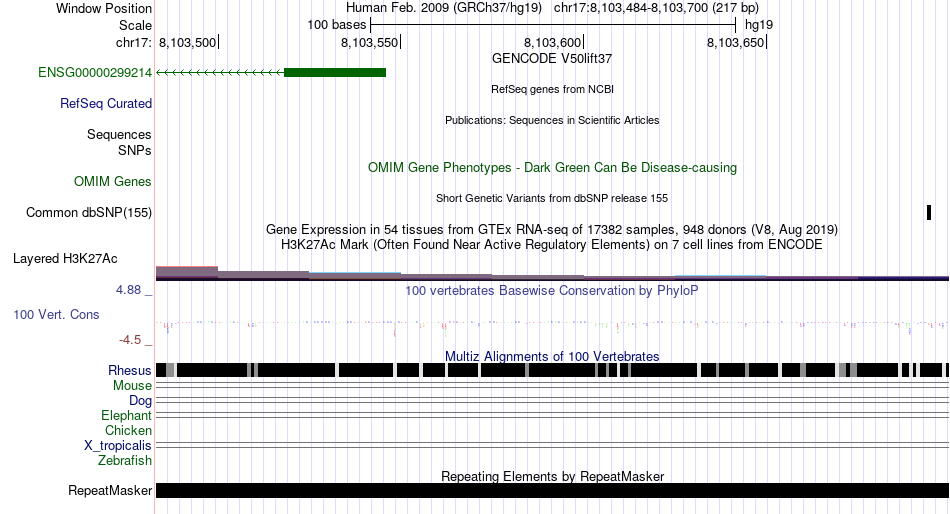Image resolution: width=950 pixels, height=514 pixels.
Task: Click Publications: Sequences in Scientific Articles title
Action: click(x=552, y=120)
